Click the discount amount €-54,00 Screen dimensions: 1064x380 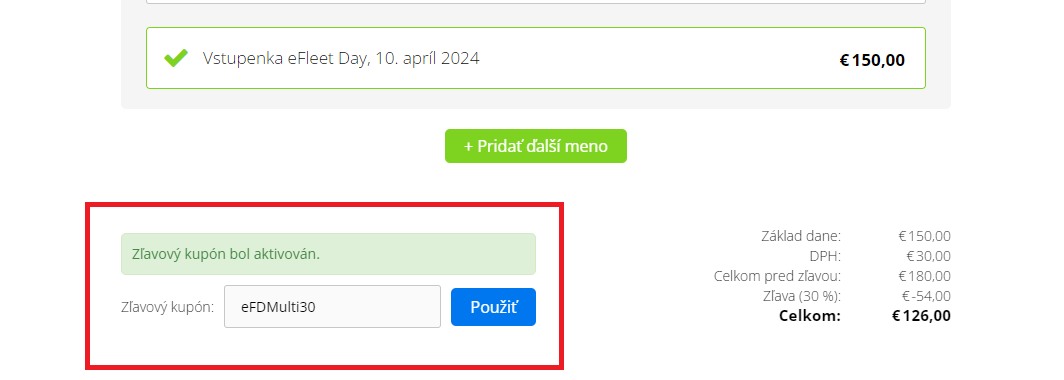click(926, 296)
